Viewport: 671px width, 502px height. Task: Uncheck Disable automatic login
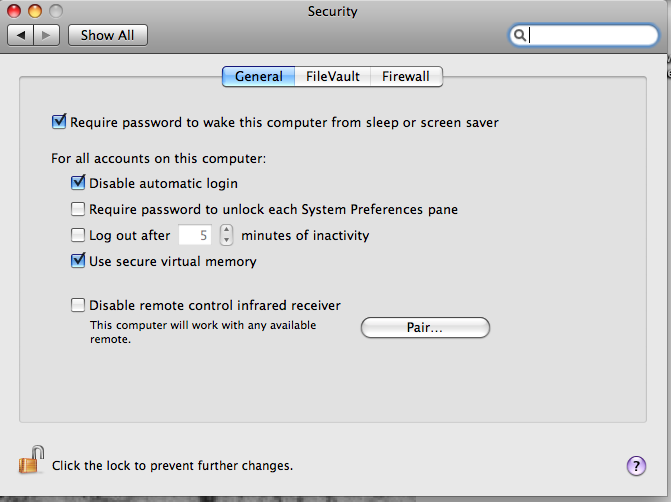click(x=78, y=183)
